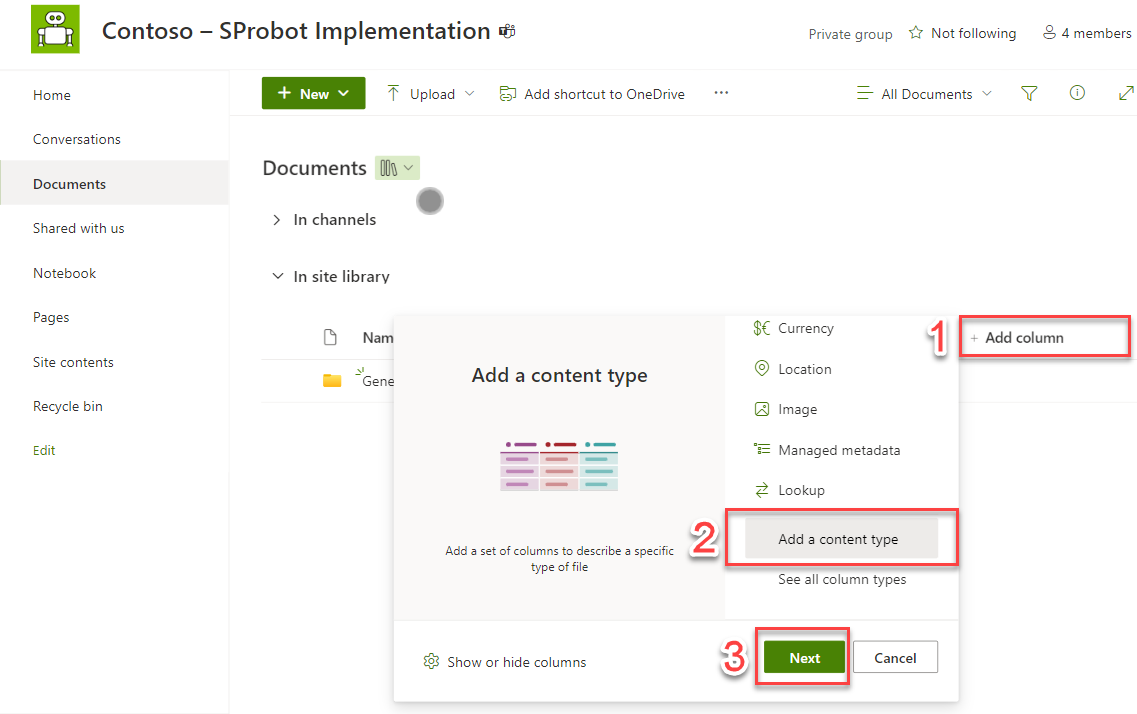Click Add shortcut to OneDrive
Image resolution: width=1137 pixels, height=714 pixels.
point(592,94)
